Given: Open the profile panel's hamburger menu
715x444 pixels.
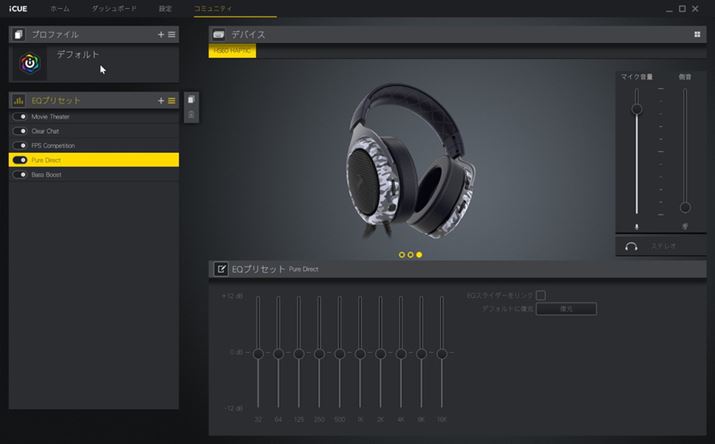Looking at the screenshot, I should (171, 34).
